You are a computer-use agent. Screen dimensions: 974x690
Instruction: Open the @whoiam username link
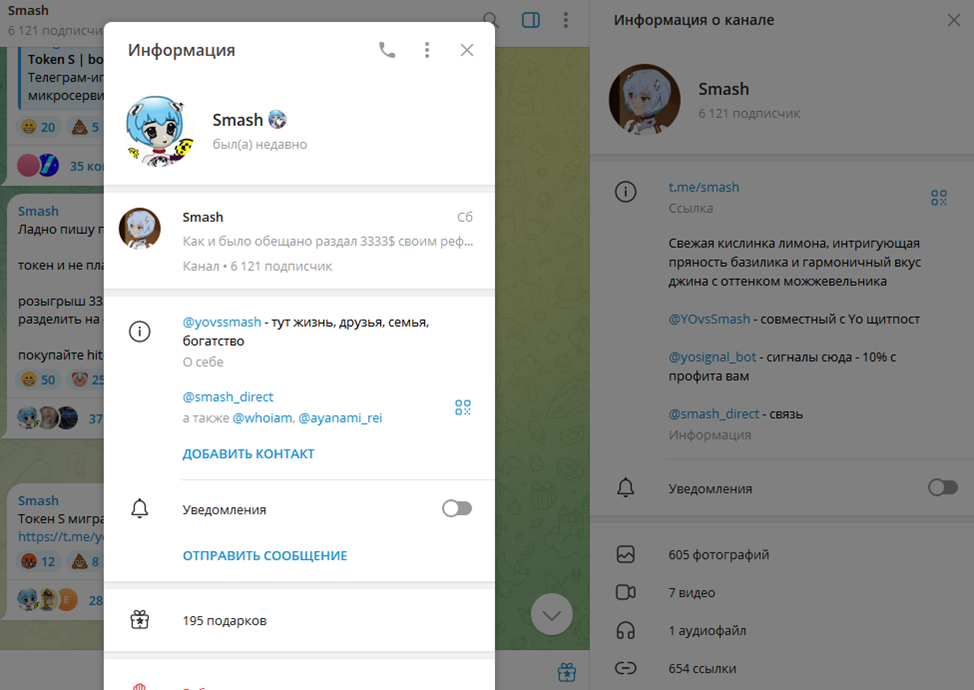coord(262,418)
